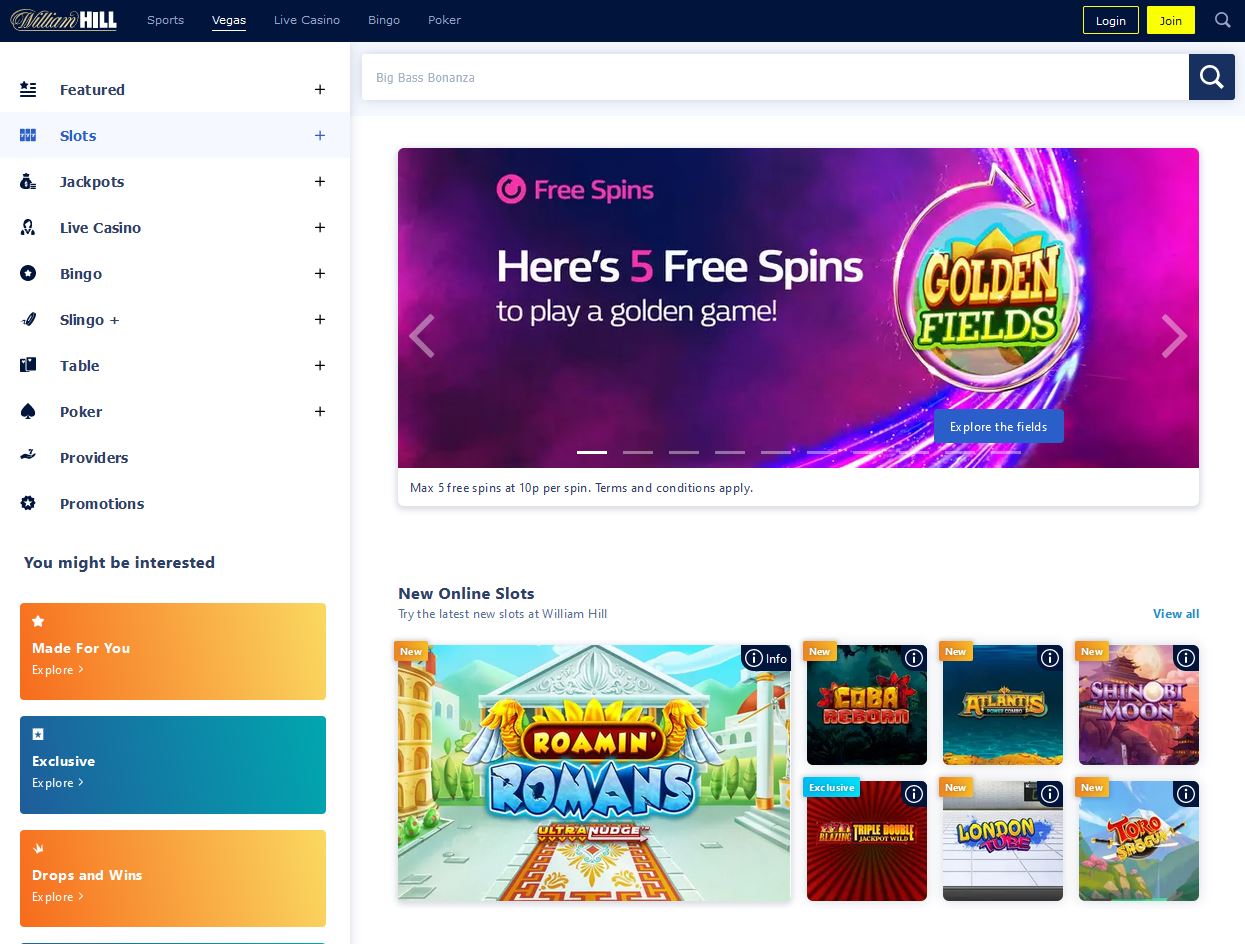Click the Providers hand icon
Image resolution: width=1245 pixels, height=944 pixels.
(x=28, y=456)
